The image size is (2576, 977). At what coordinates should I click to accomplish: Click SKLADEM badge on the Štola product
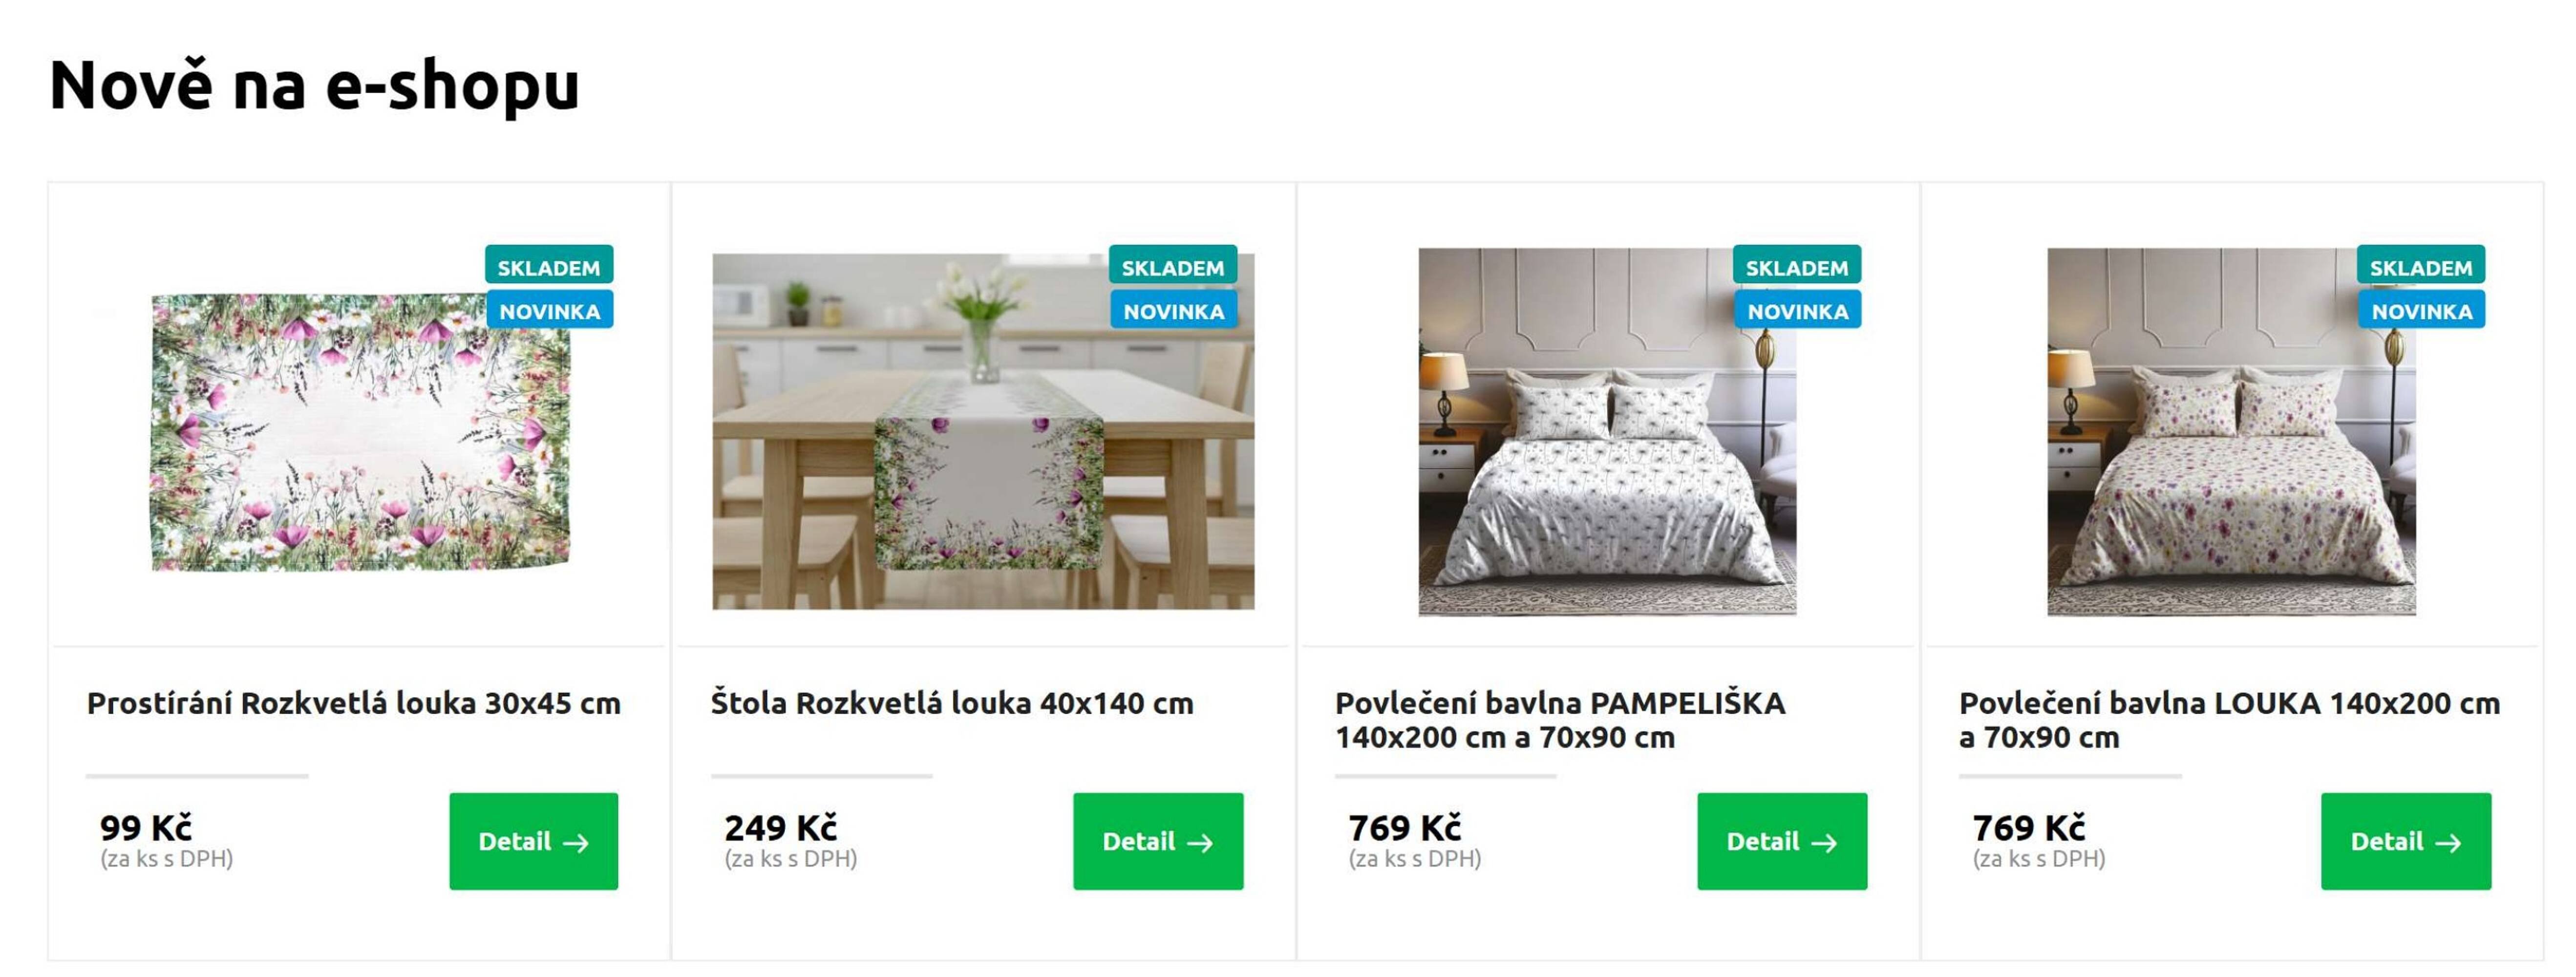pos(1173,266)
